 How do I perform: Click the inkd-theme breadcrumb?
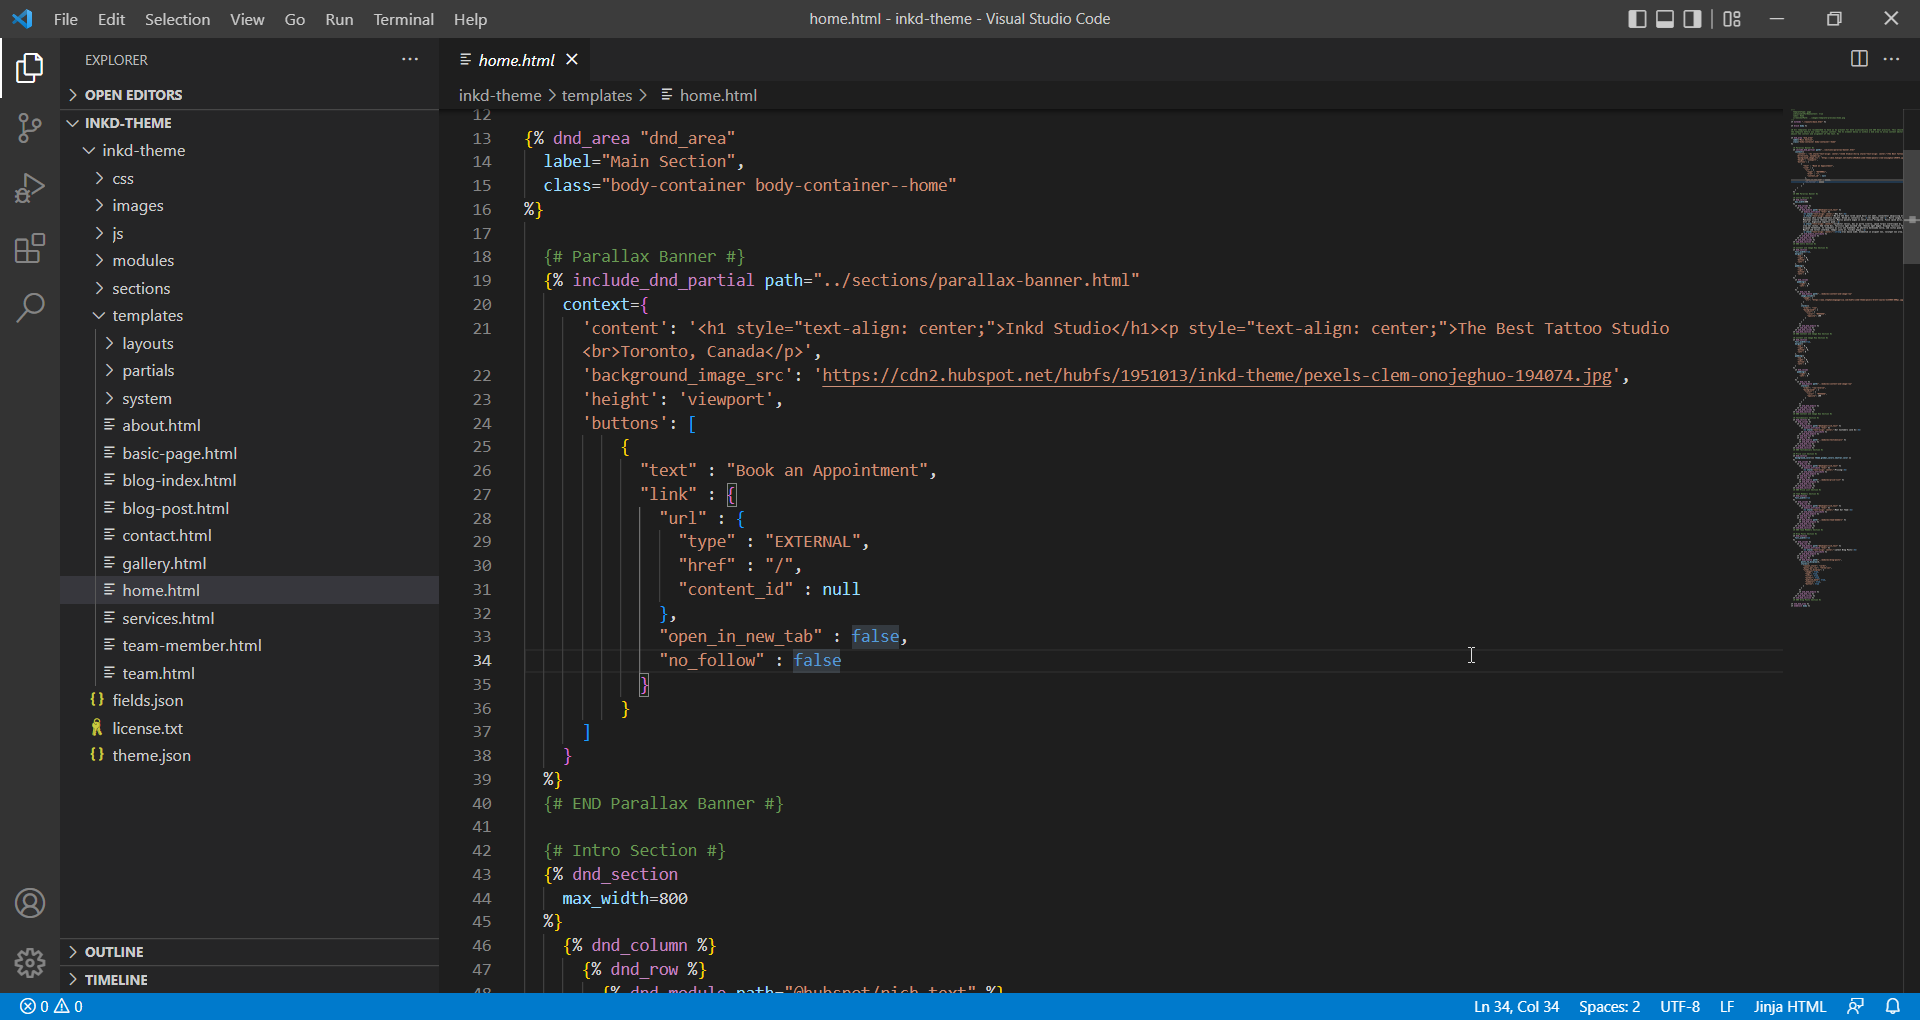tap(499, 95)
